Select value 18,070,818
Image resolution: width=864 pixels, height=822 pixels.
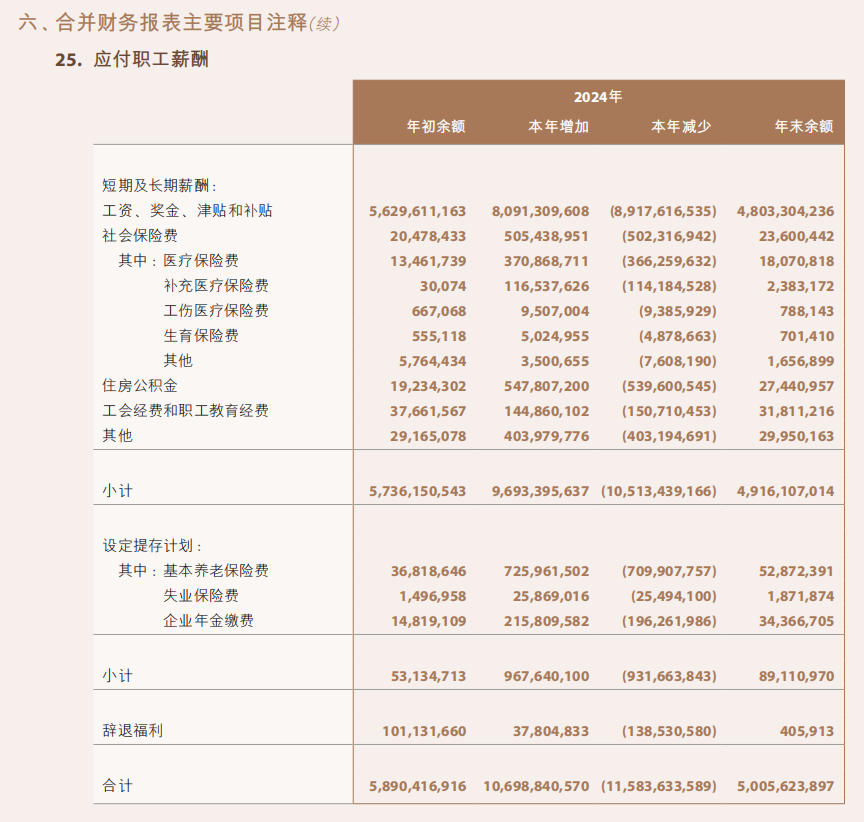click(x=796, y=261)
